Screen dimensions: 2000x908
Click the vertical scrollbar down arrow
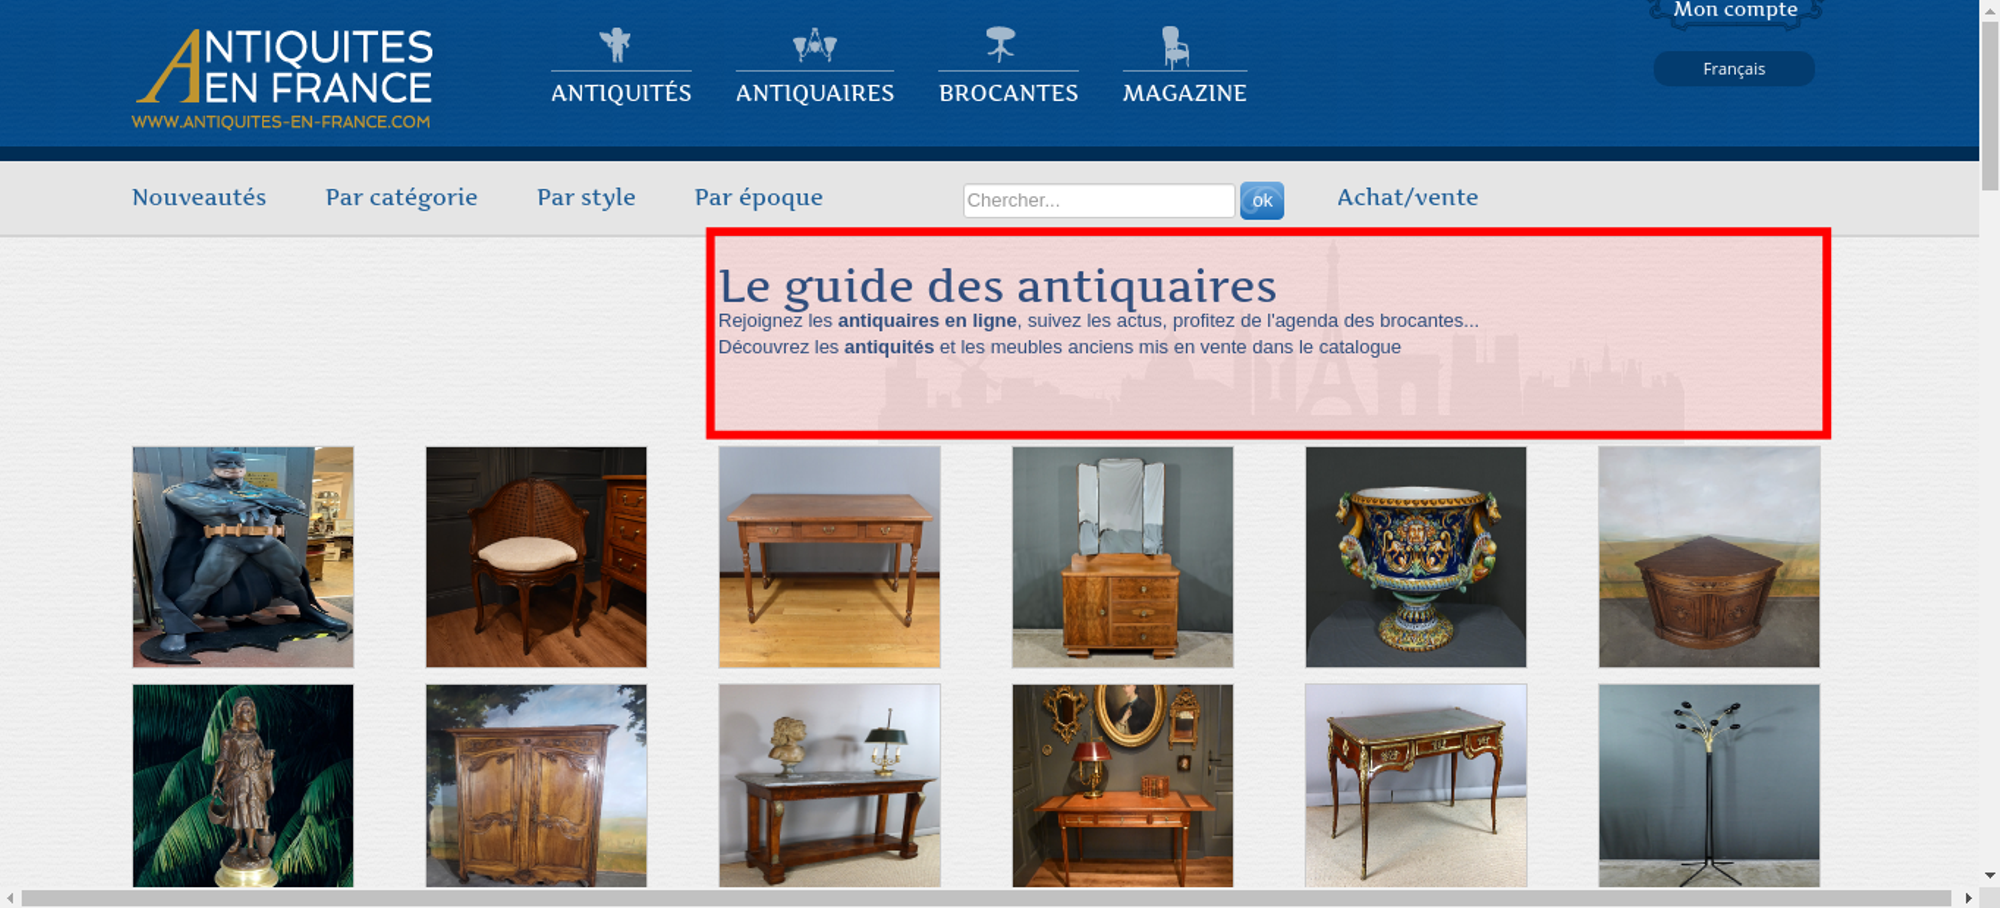[1989, 875]
